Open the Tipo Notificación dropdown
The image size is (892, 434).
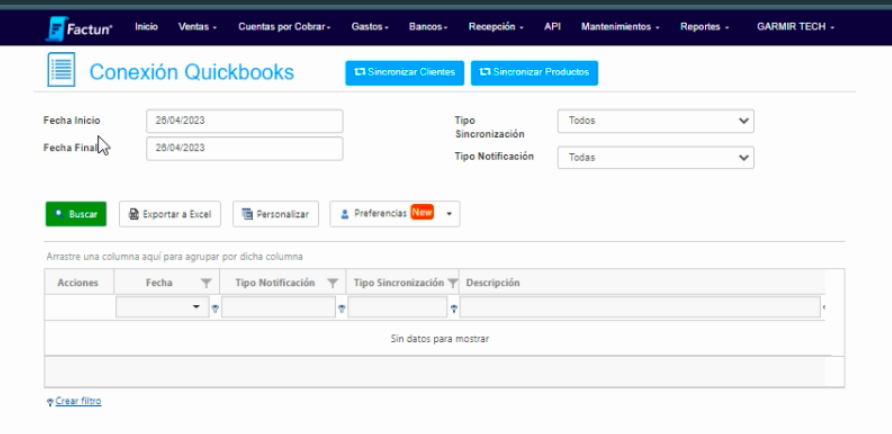click(655, 158)
